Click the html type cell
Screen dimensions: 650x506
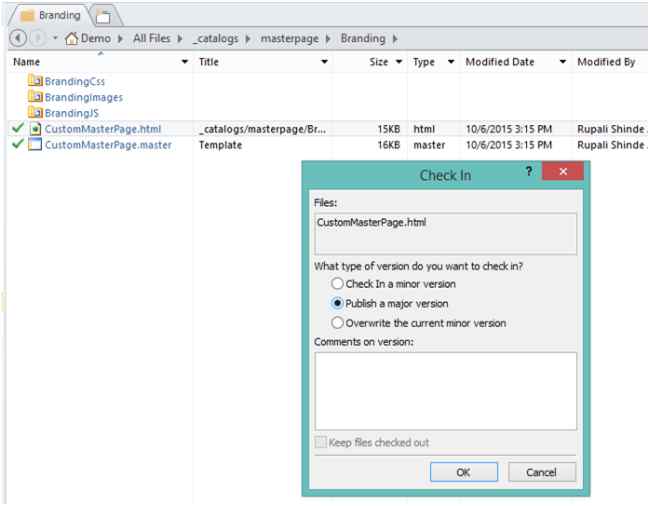pos(424,129)
